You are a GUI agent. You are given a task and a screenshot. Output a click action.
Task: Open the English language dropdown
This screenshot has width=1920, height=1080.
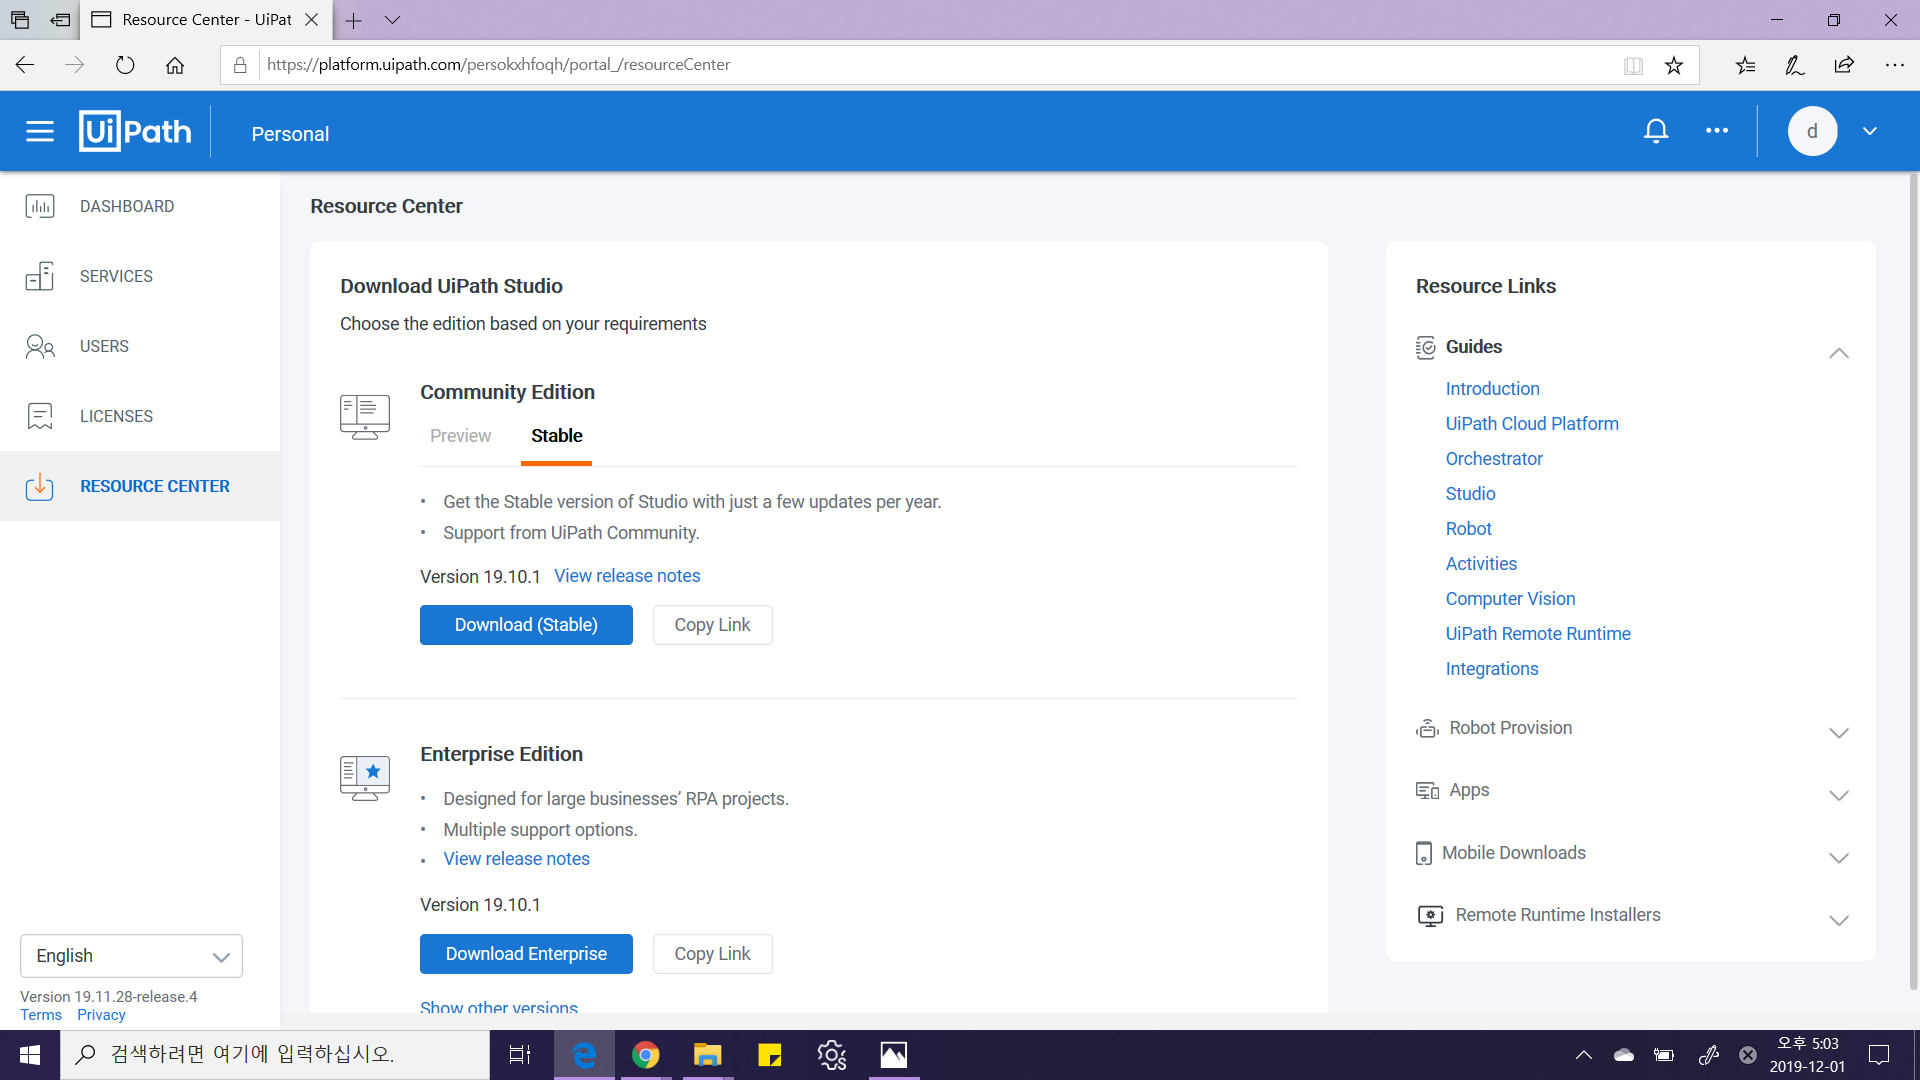coord(131,956)
